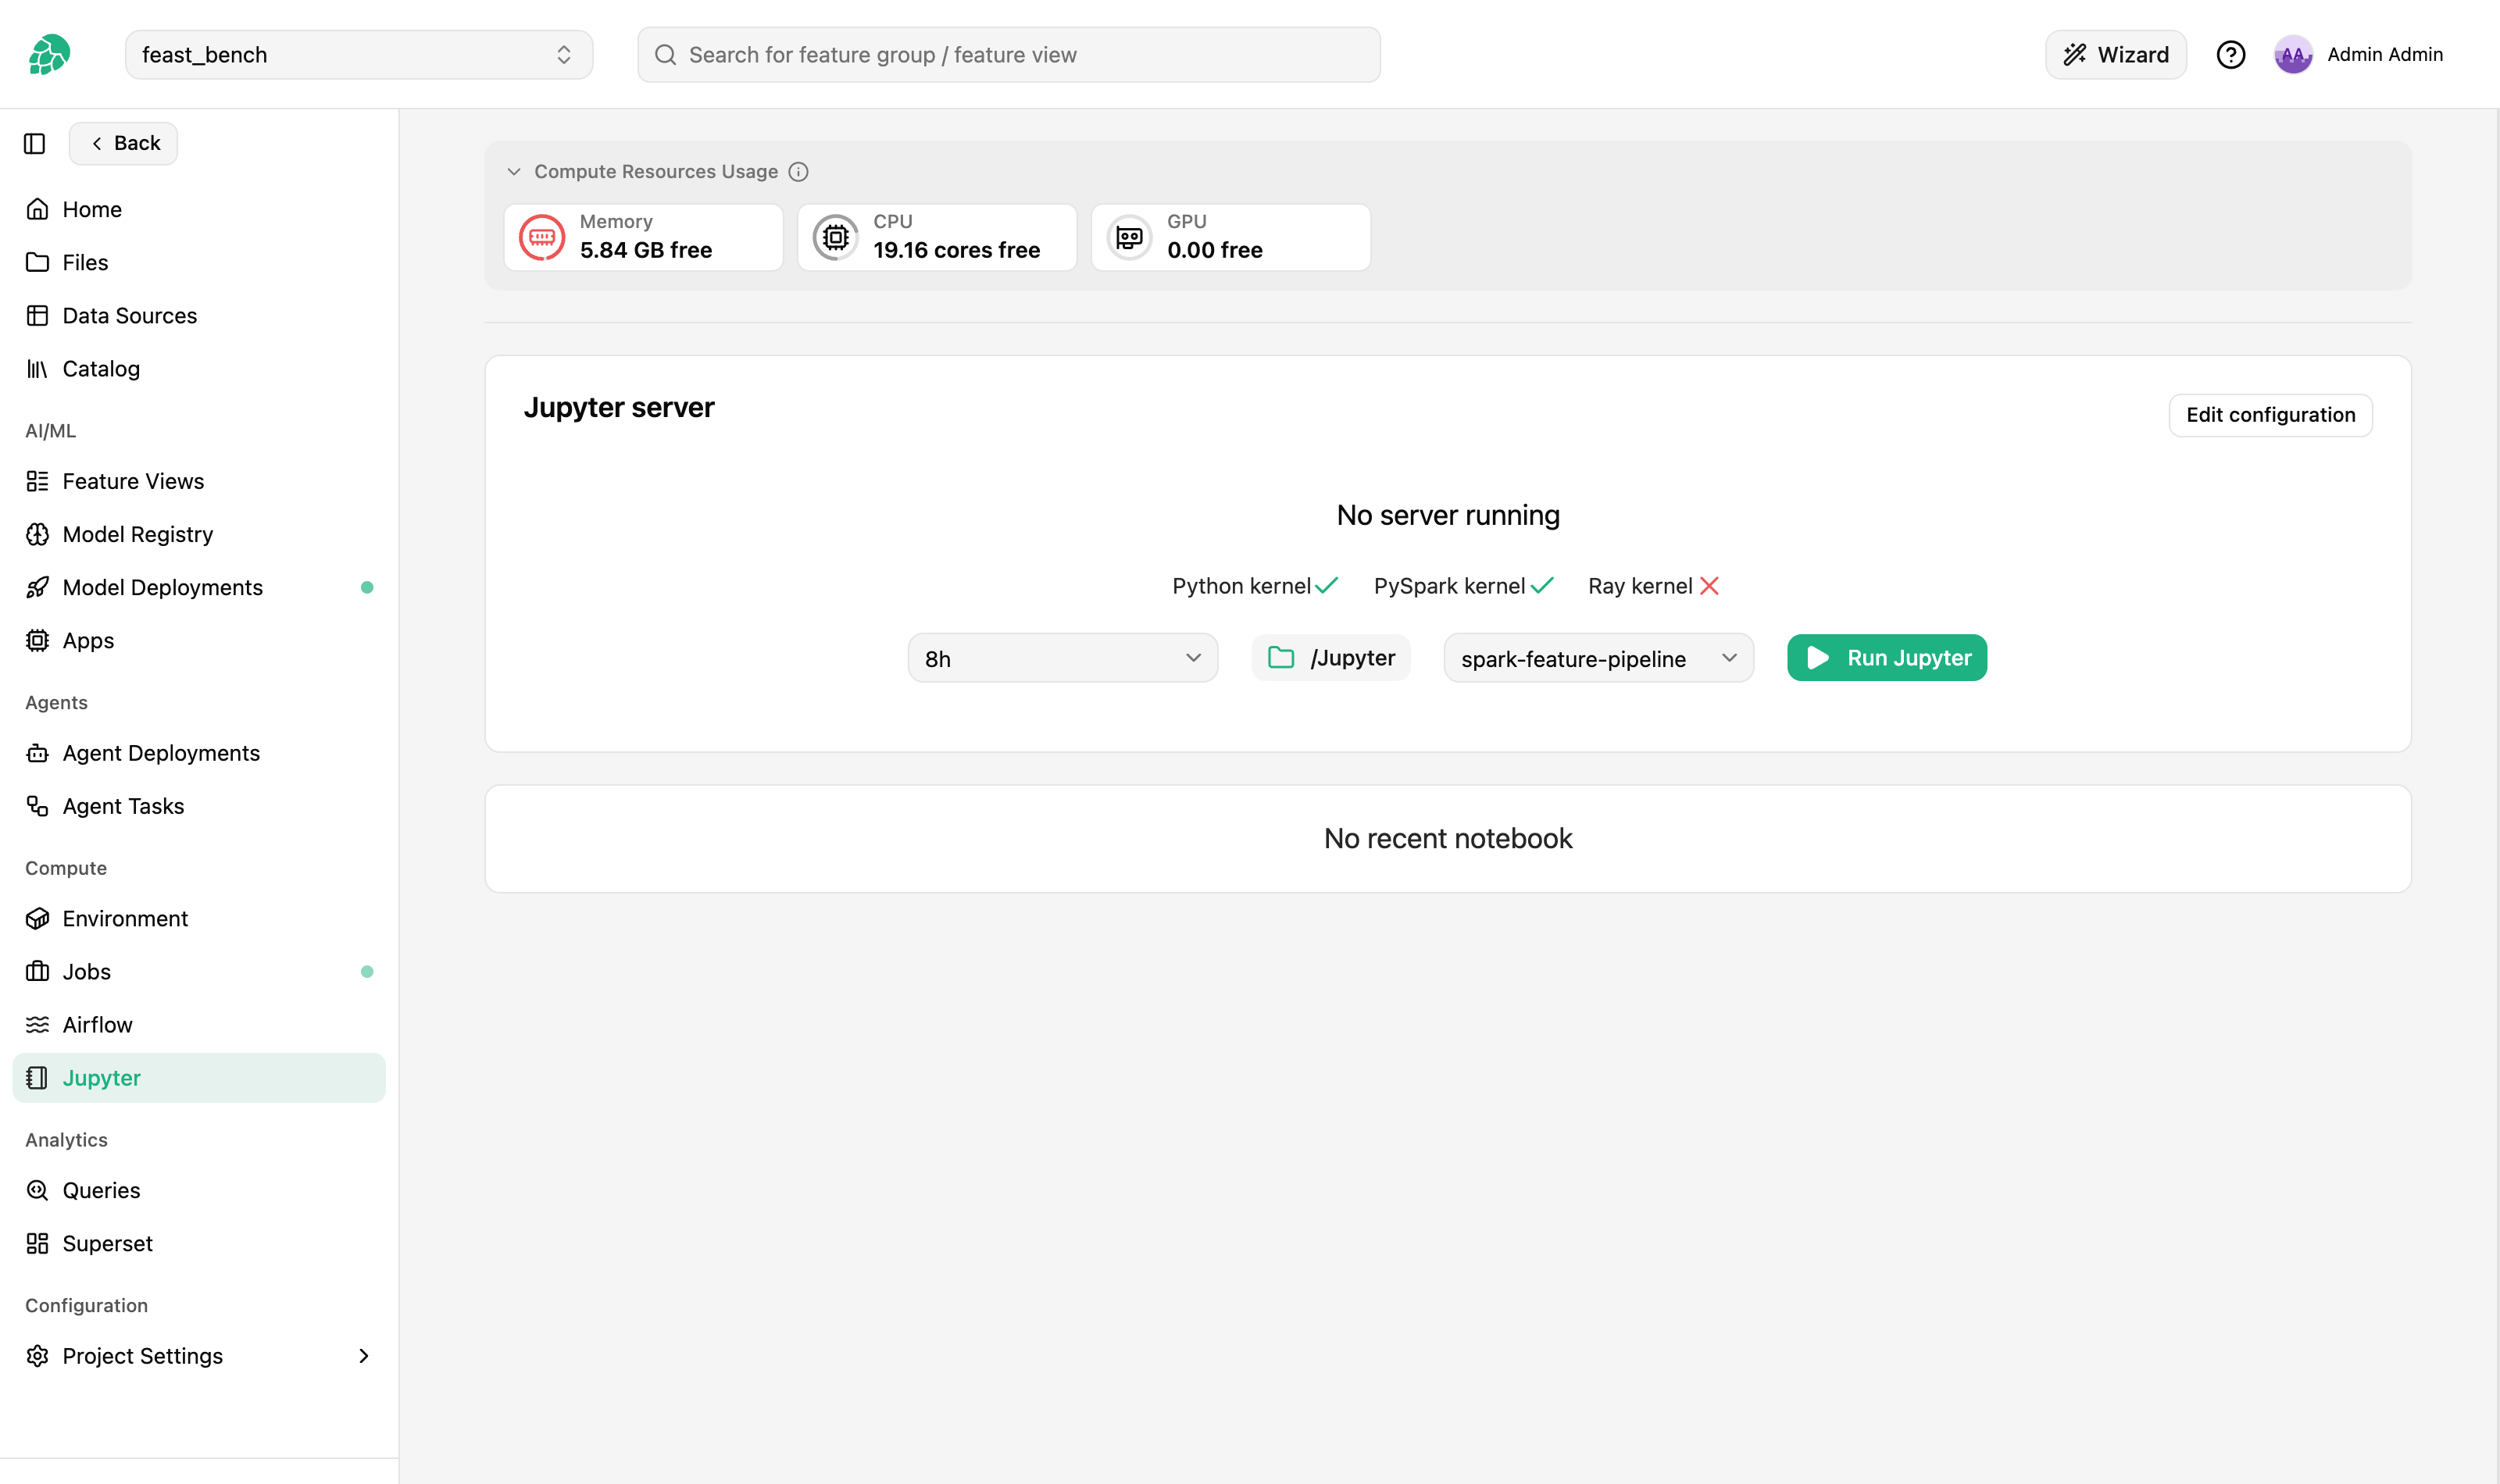Select the /Jupyter base directory chip
The image size is (2500, 1484).
point(1330,657)
